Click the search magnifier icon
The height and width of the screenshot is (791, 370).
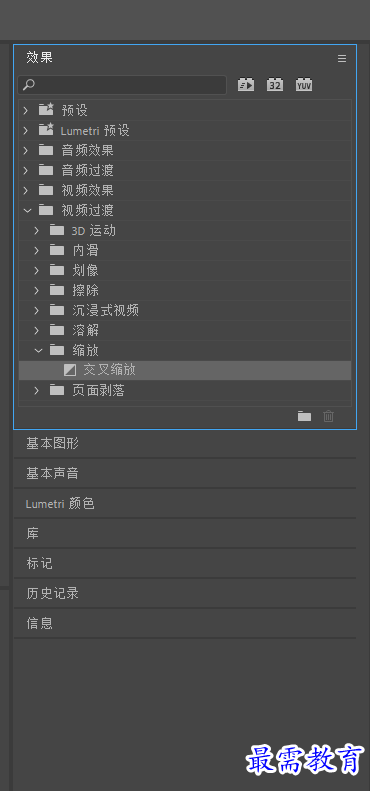pos(29,85)
